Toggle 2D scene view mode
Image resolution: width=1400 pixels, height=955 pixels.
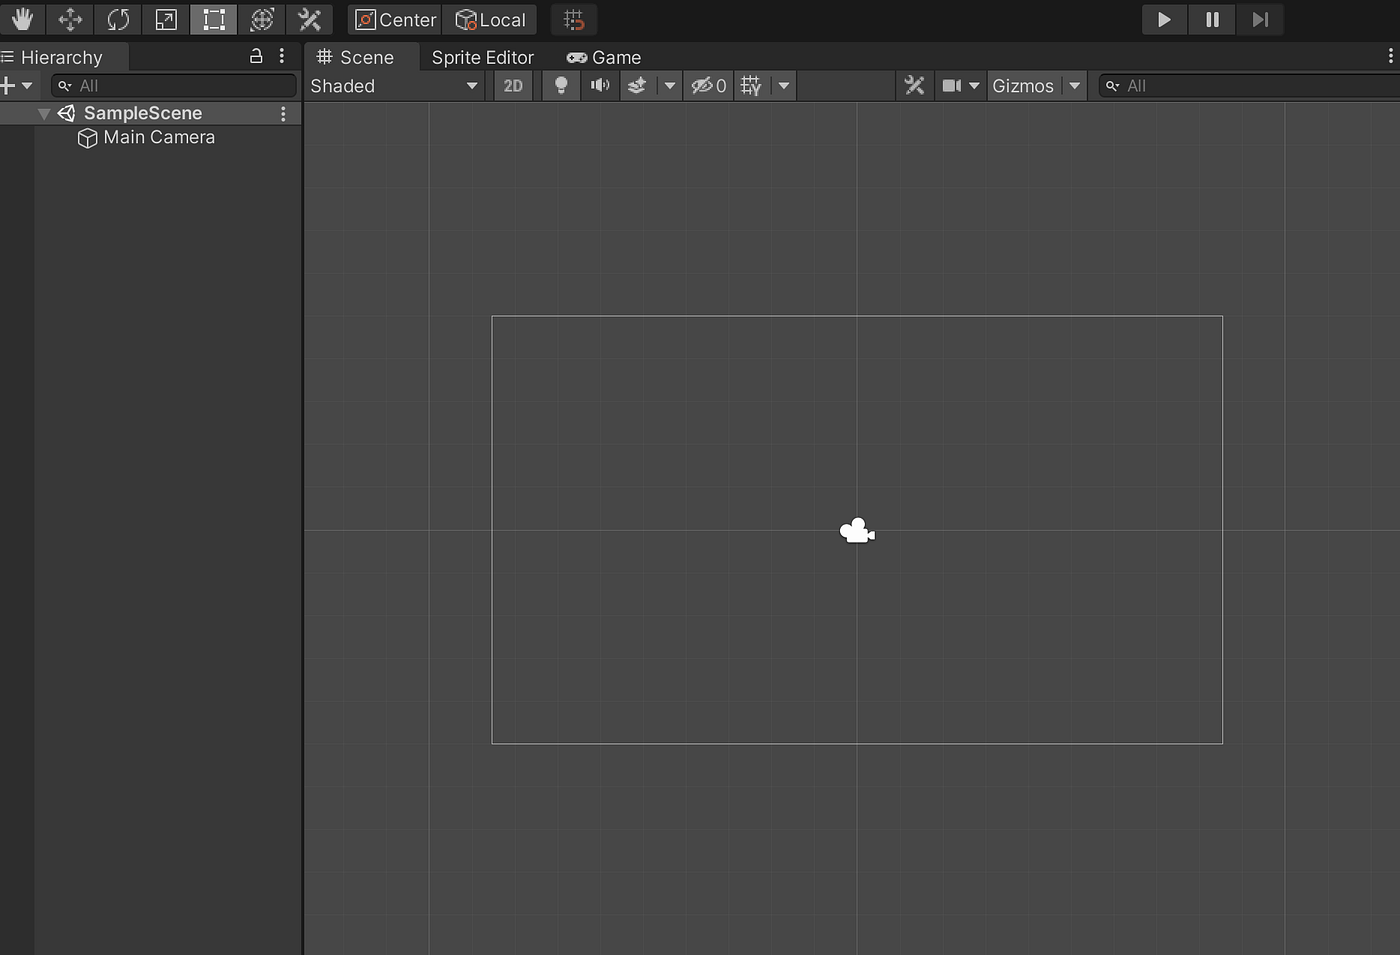click(513, 86)
